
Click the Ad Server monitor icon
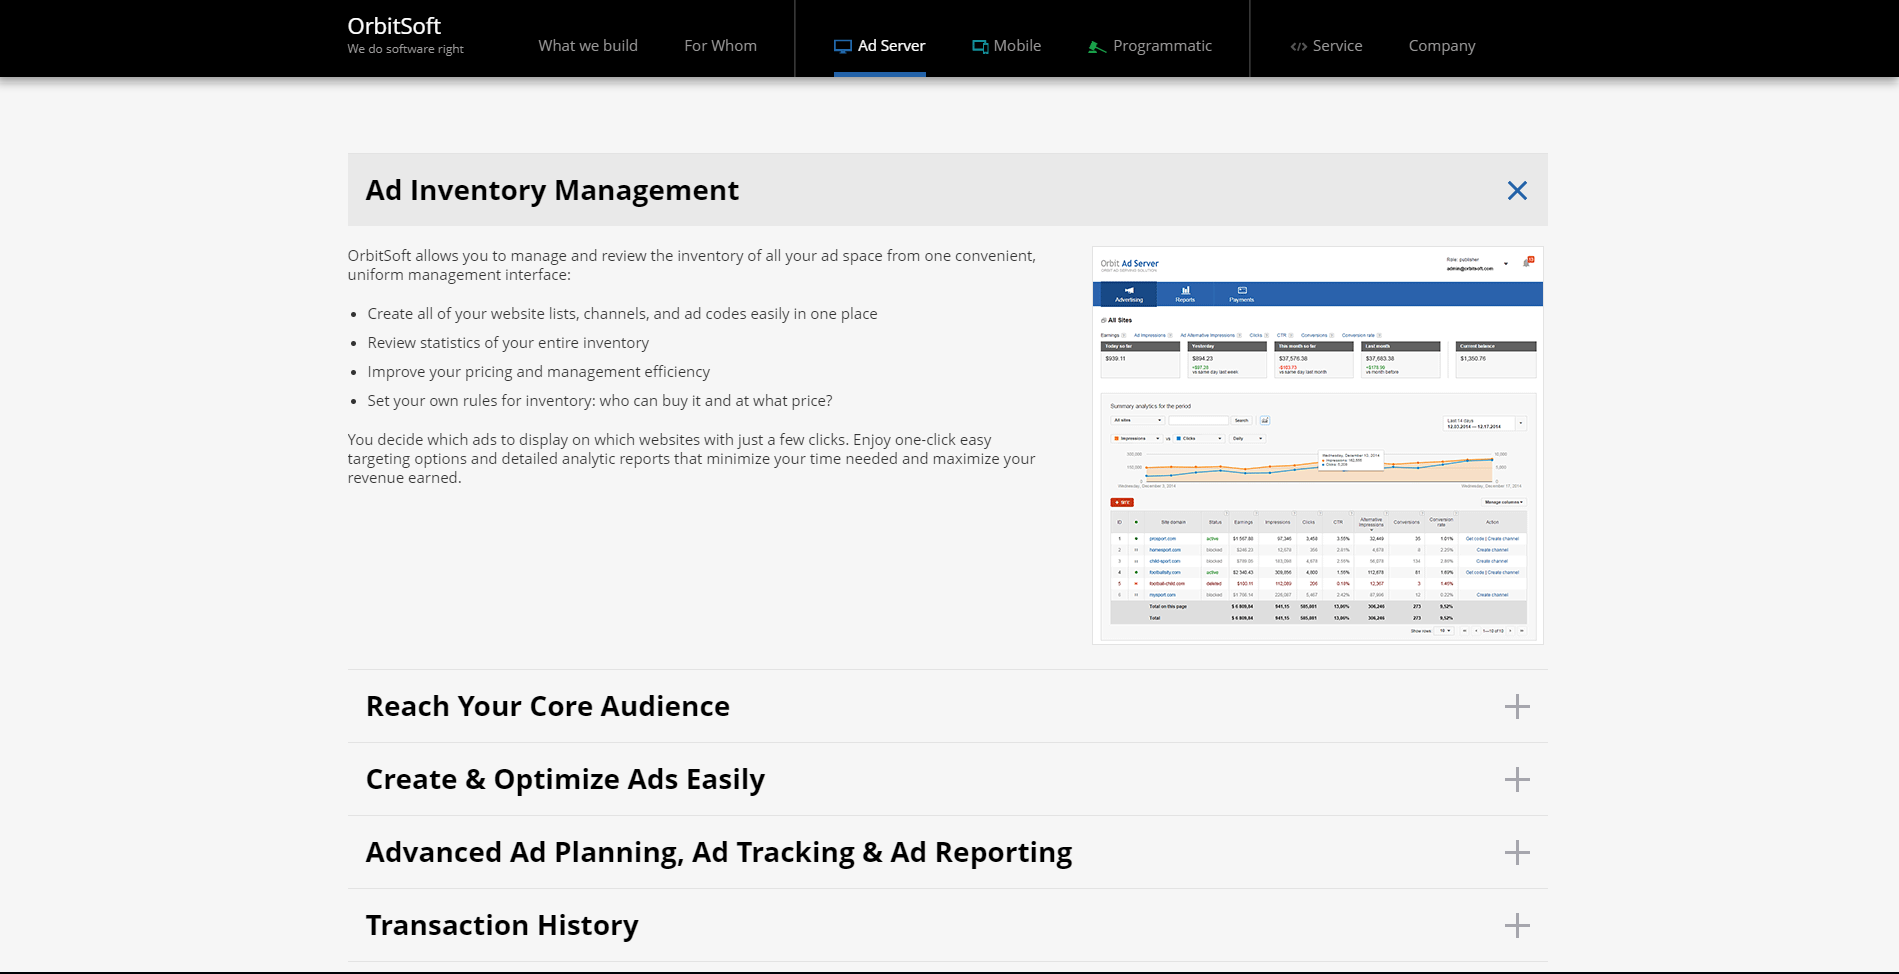(x=843, y=46)
